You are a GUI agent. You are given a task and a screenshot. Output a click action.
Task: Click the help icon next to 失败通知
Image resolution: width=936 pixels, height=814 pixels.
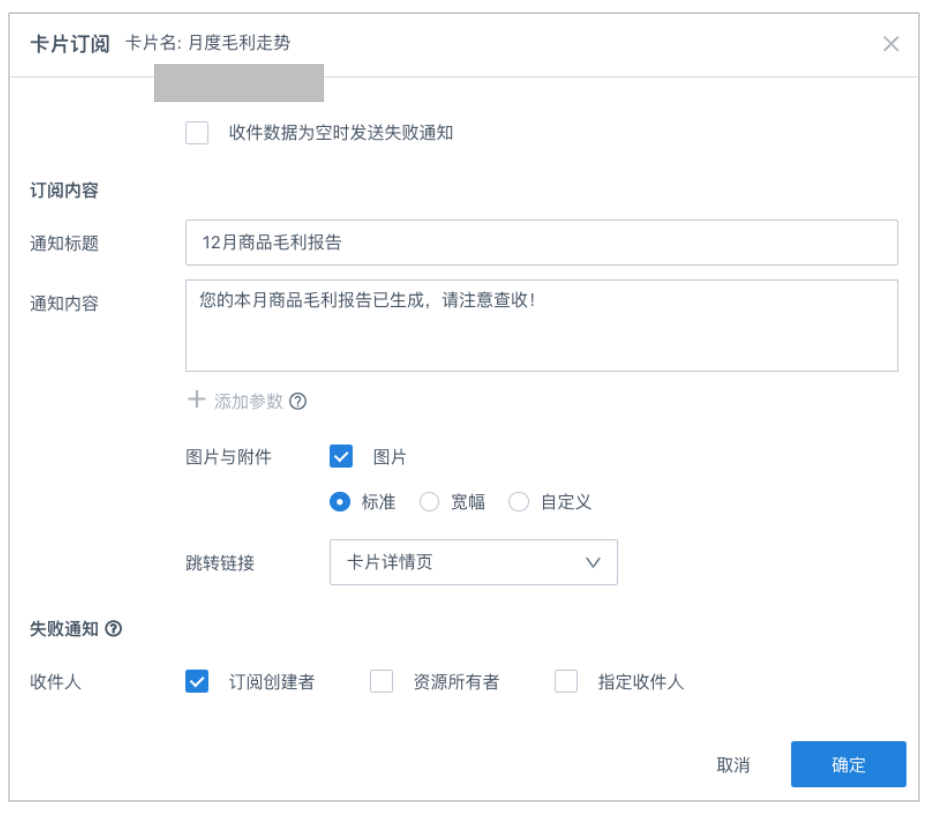[114, 629]
